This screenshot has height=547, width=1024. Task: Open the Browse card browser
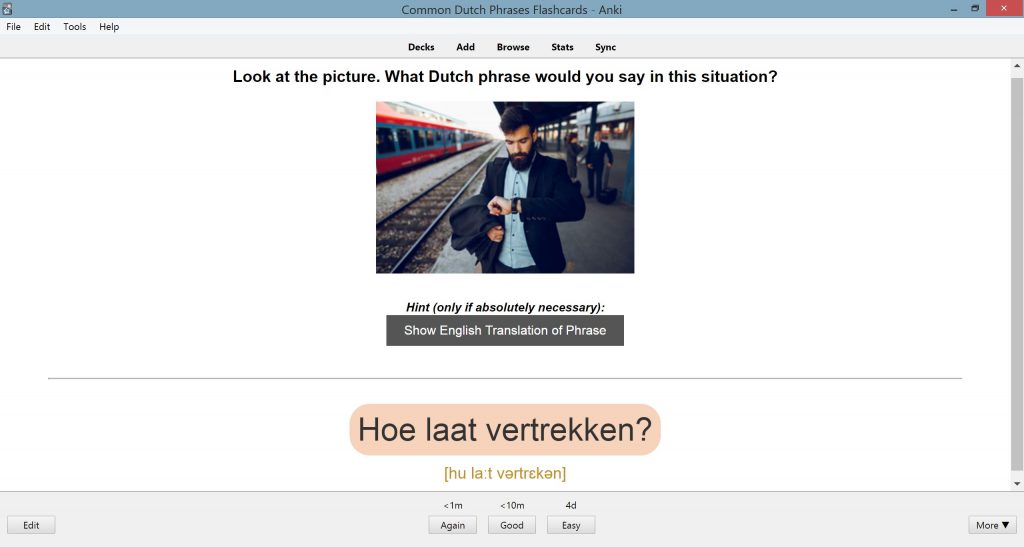[513, 47]
